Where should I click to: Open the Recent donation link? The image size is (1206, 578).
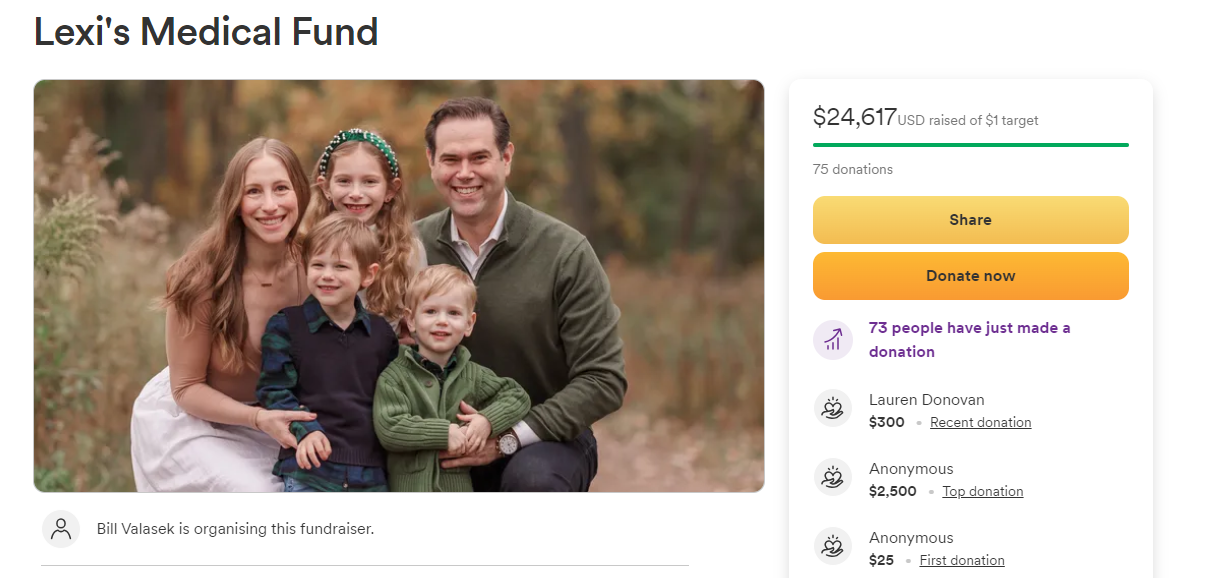coord(980,423)
